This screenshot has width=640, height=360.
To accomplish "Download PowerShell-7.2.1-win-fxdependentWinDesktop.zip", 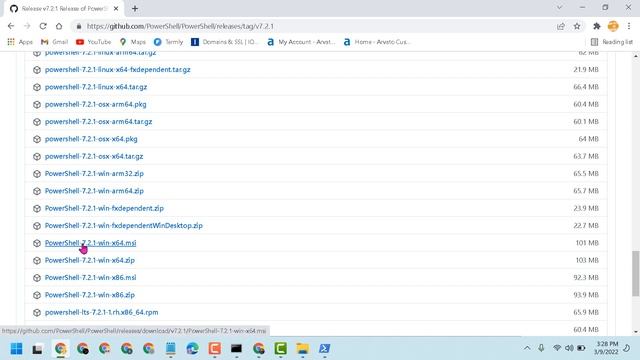I will tap(124, 226).
